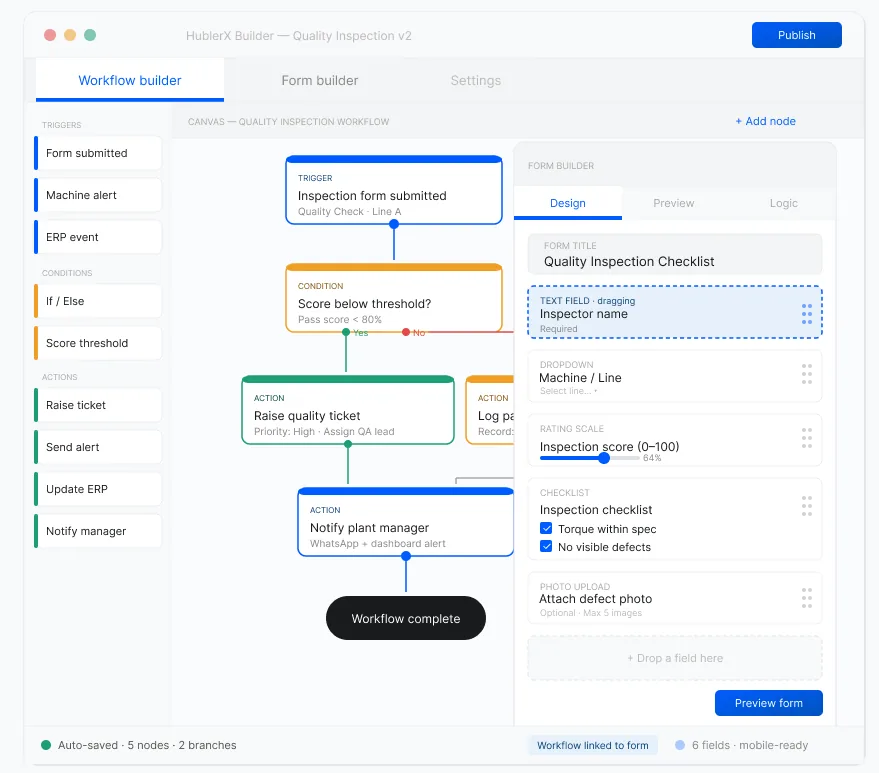Select the Update ERP action block
The image size is (879, 773).
[98, 489]
